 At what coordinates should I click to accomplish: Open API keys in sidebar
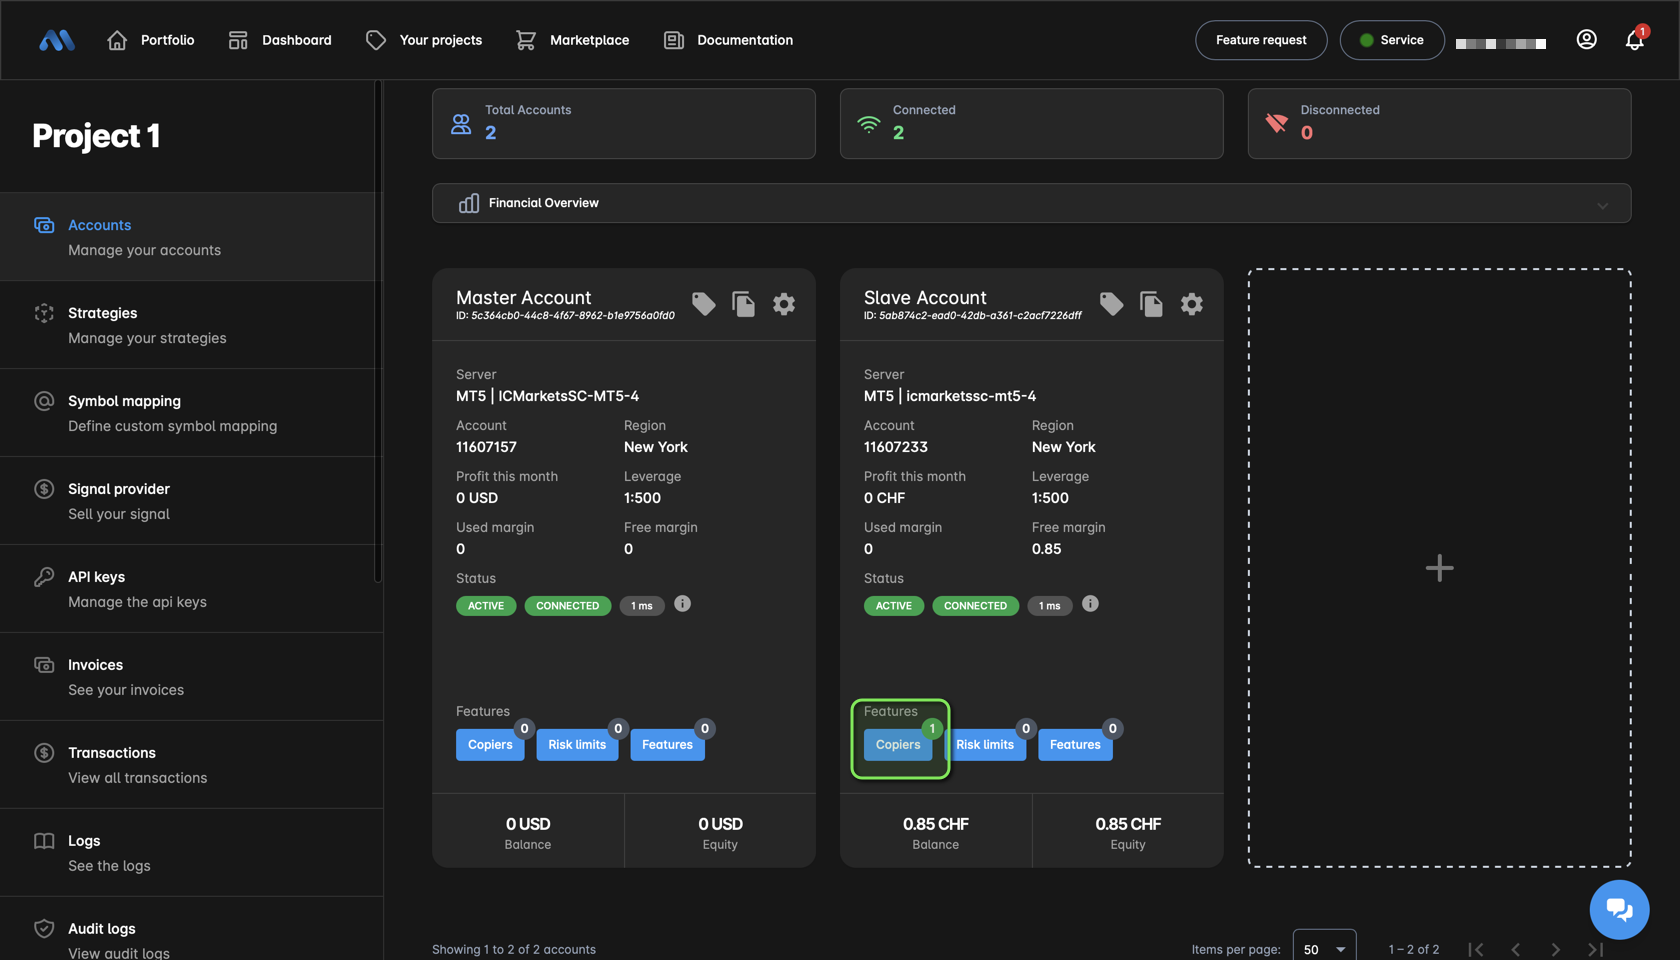pyautogui.click(x=96, y=577)
